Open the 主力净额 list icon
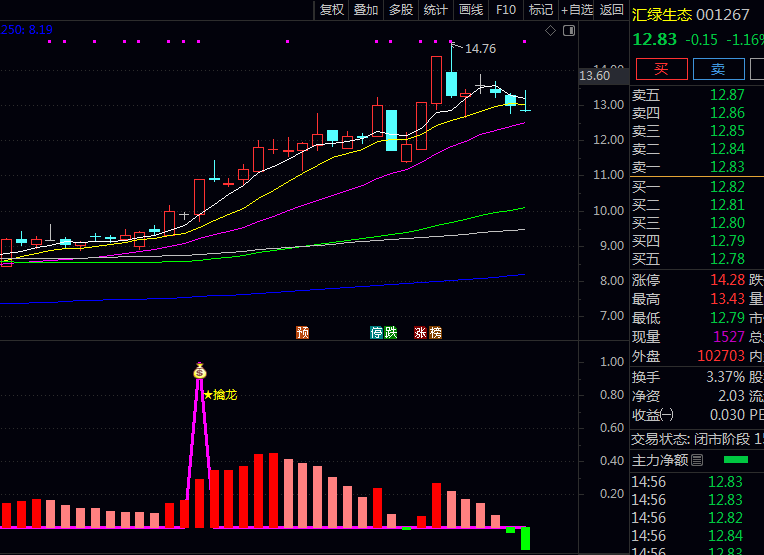Viewport: 764px width, 555px height. (x=697, y=460)
